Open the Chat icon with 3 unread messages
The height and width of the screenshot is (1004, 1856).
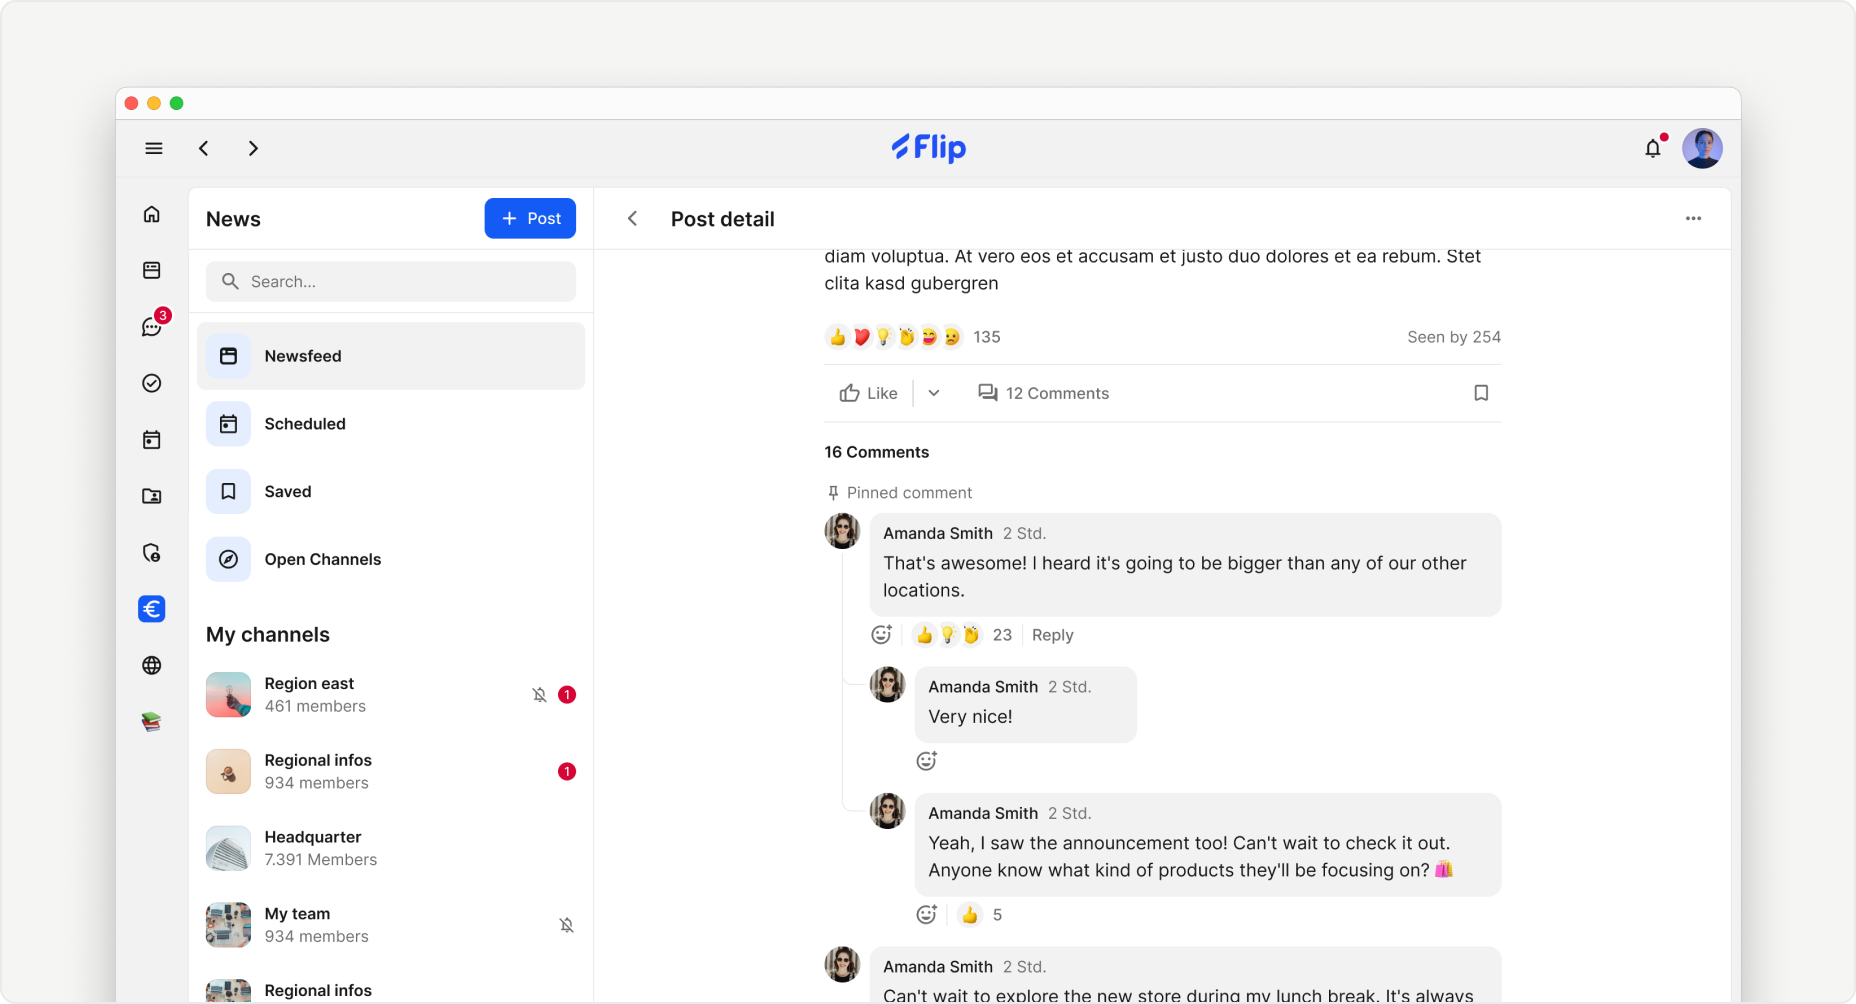pyautogui.click(x=151, y=326)
